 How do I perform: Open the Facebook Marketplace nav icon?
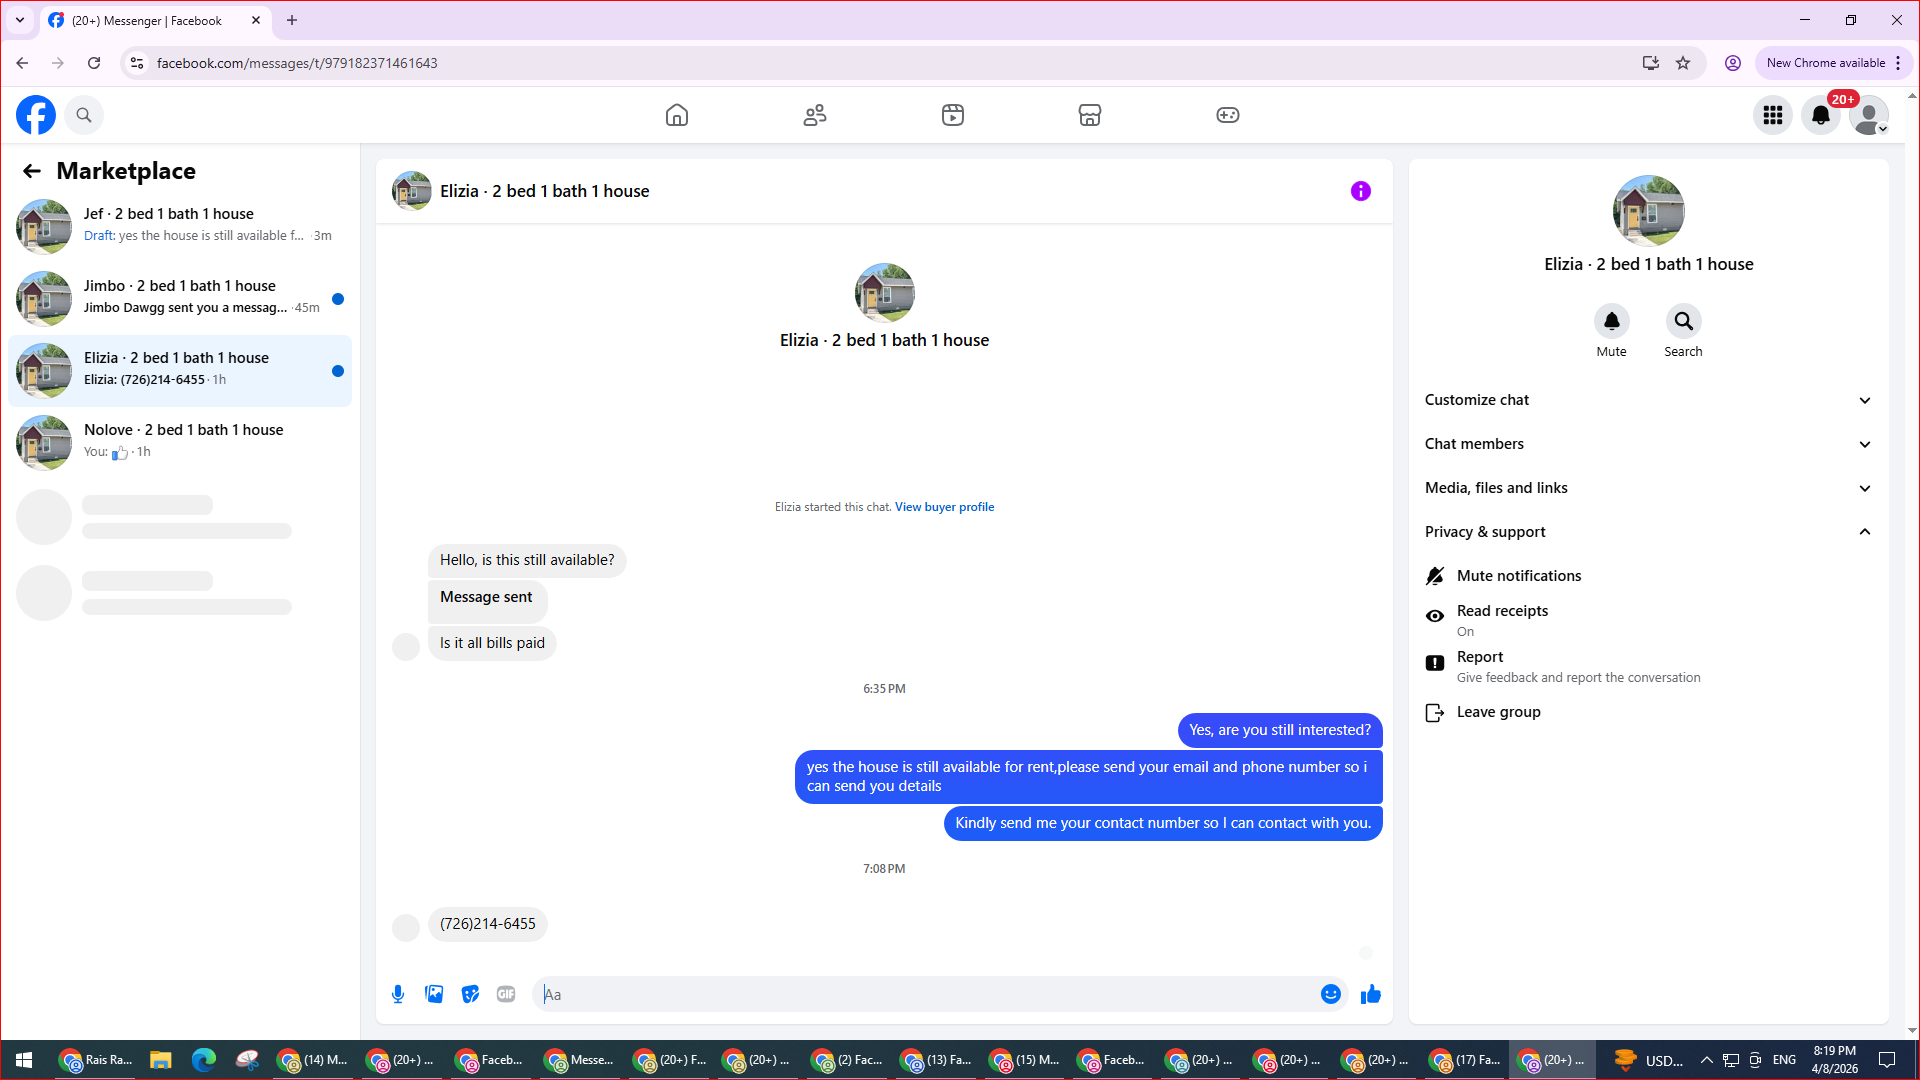[1090, 115]
